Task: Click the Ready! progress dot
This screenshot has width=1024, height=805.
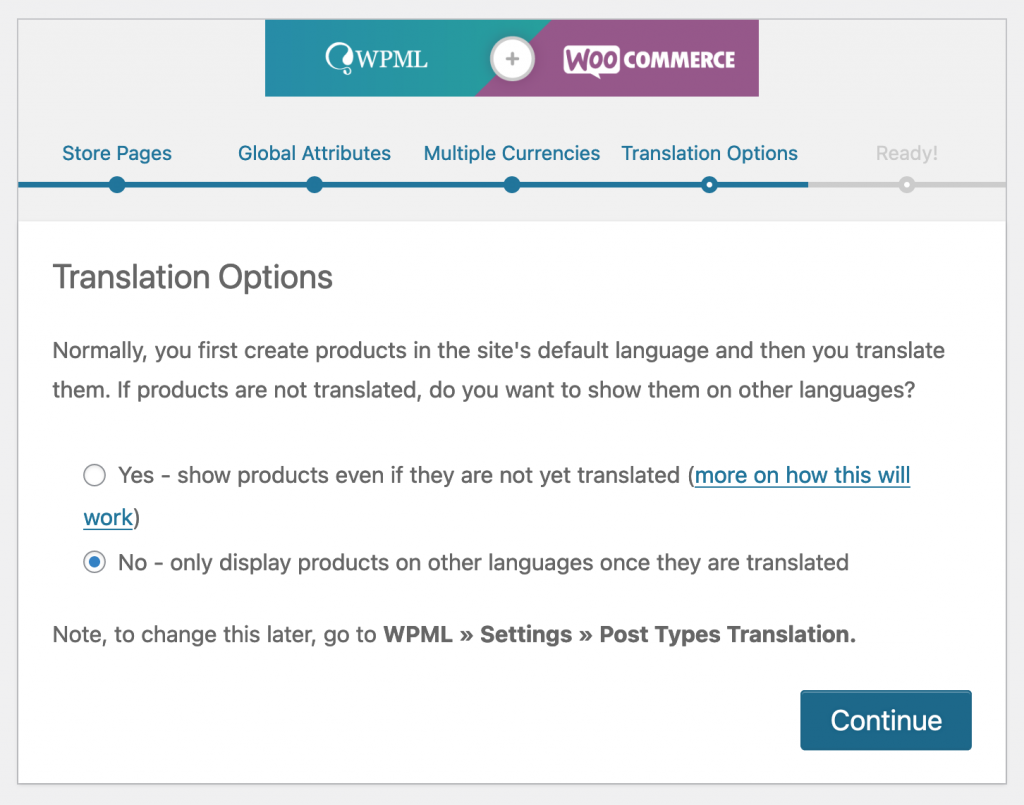Action: pos(906,185)
